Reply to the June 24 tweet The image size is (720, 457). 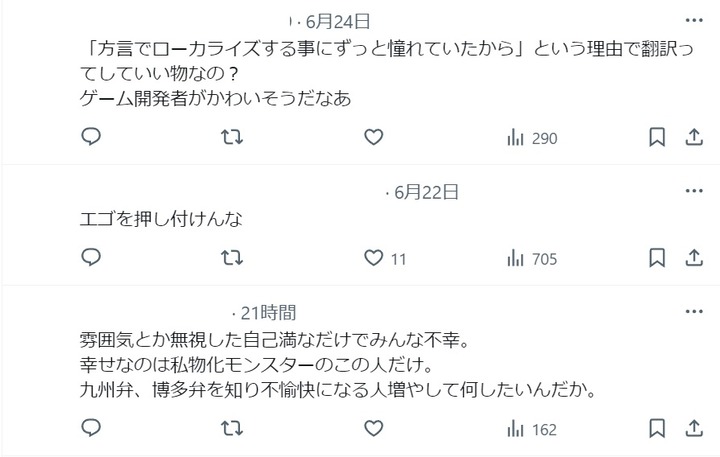tap(91, 137)
